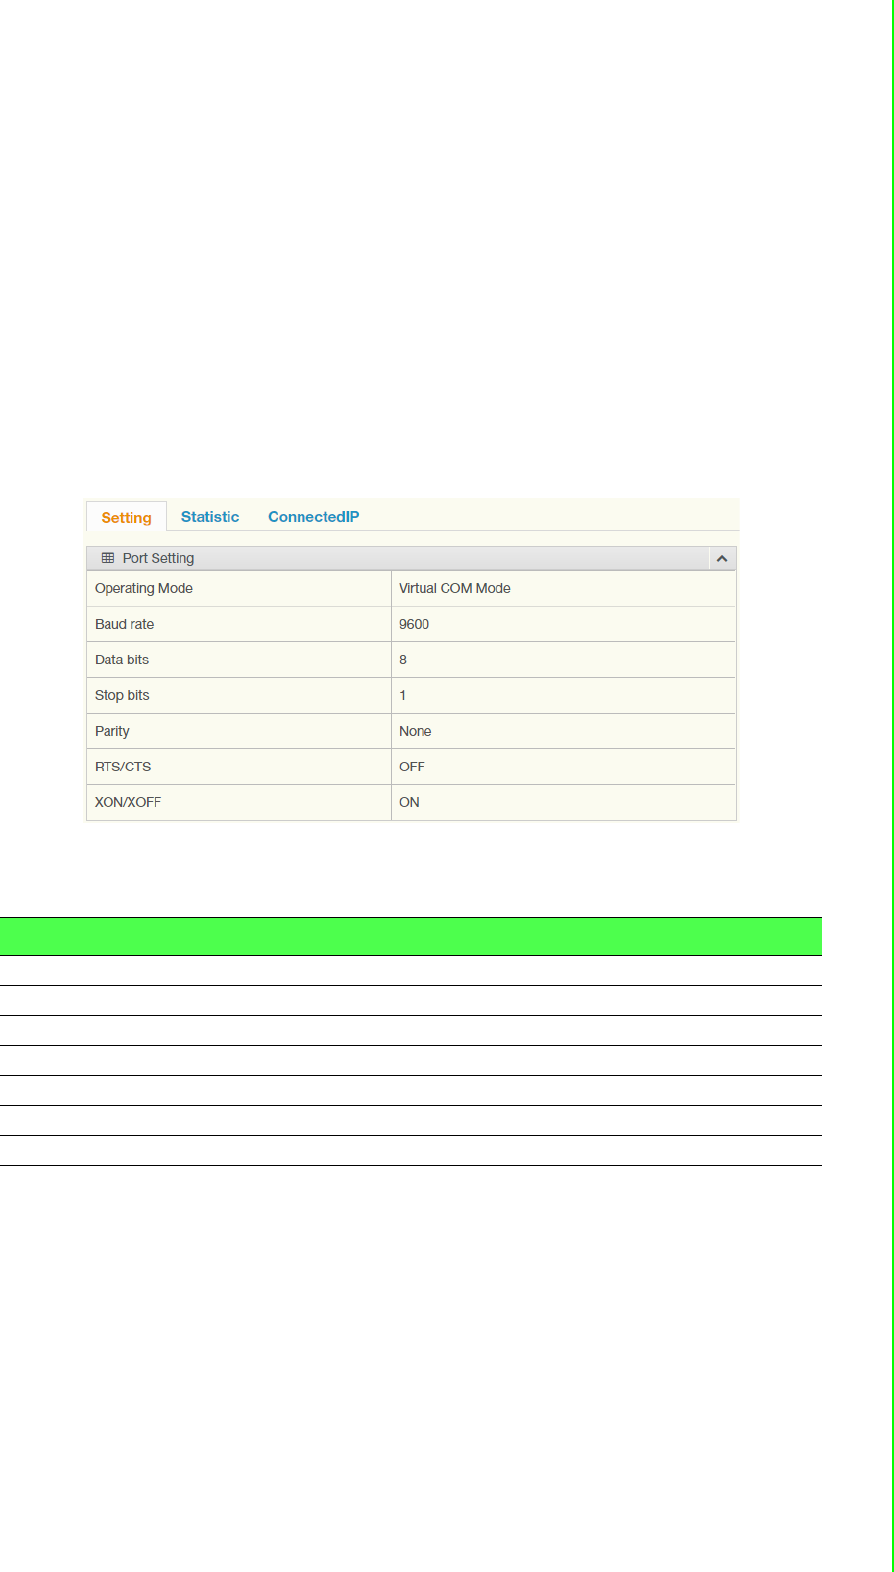
Task: Select the Stop bits label
Action: click(122, 695)
